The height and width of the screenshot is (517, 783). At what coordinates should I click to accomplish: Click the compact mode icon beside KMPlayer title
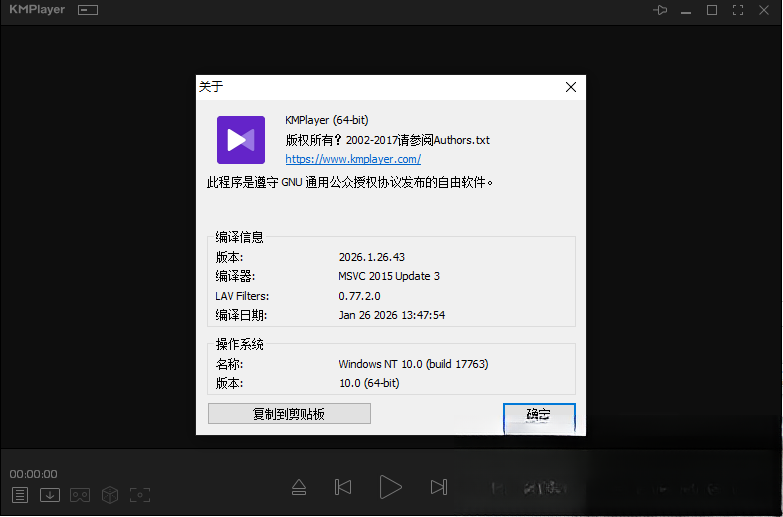[88, 10]
